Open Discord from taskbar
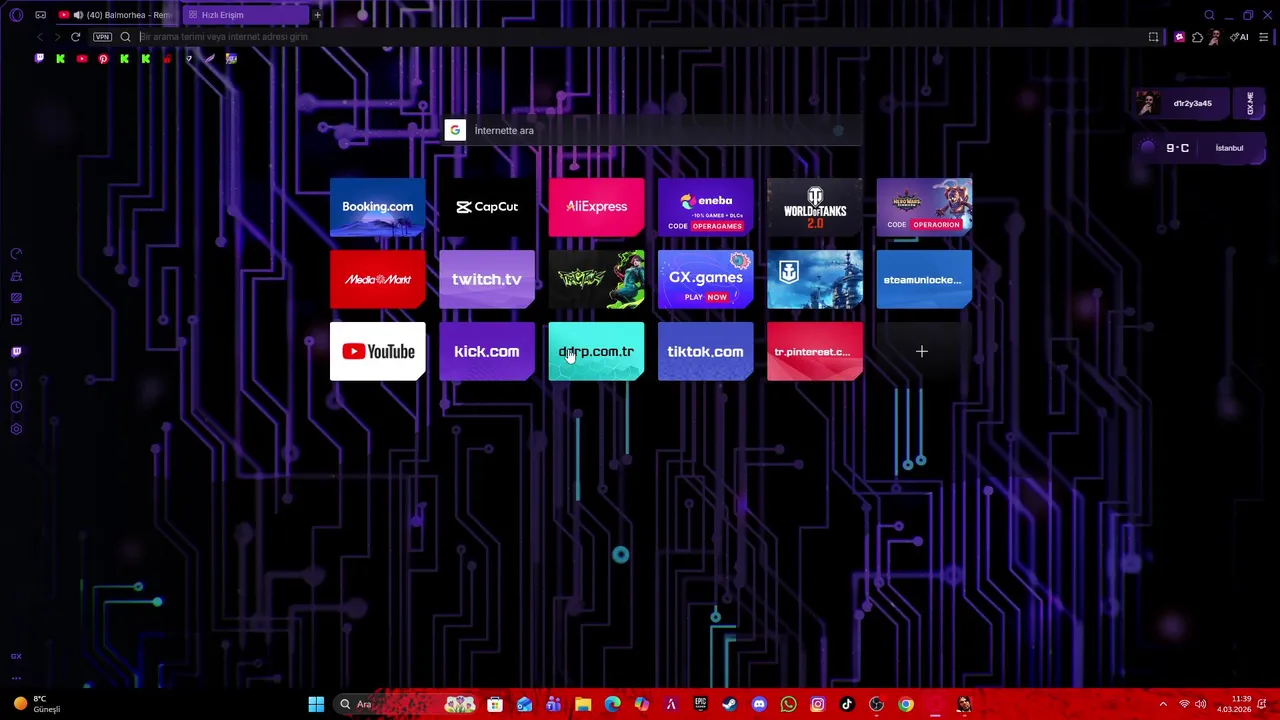 click(x=759, y=705)
